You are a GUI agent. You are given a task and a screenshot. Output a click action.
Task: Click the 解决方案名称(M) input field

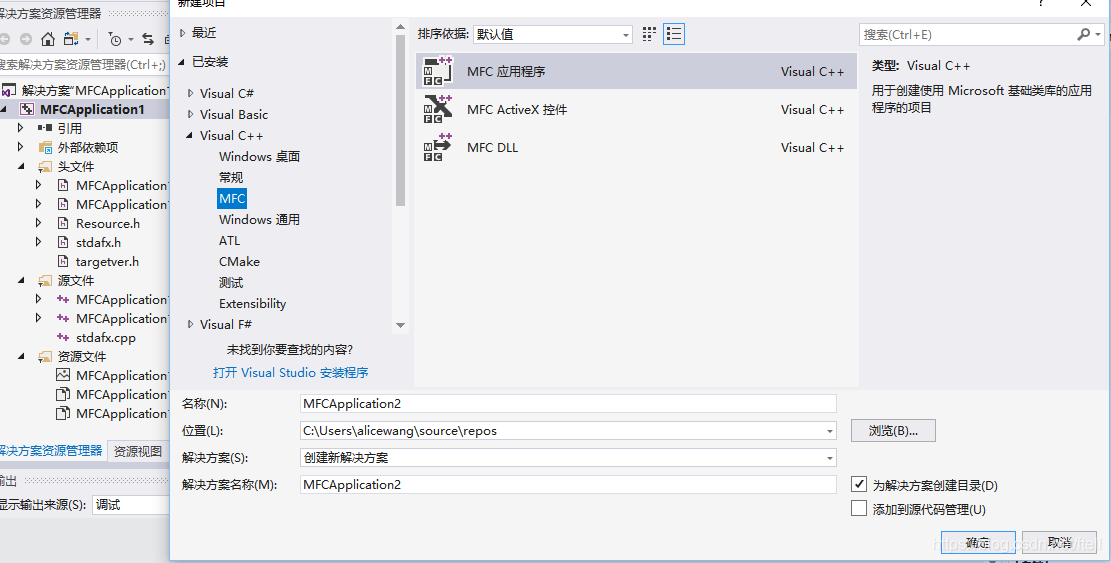(x=568, y=484)
